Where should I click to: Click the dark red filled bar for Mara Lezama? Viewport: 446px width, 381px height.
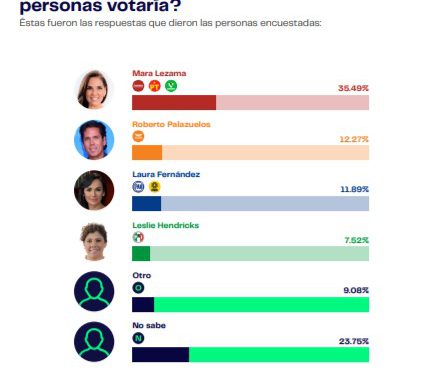[174, 103]
